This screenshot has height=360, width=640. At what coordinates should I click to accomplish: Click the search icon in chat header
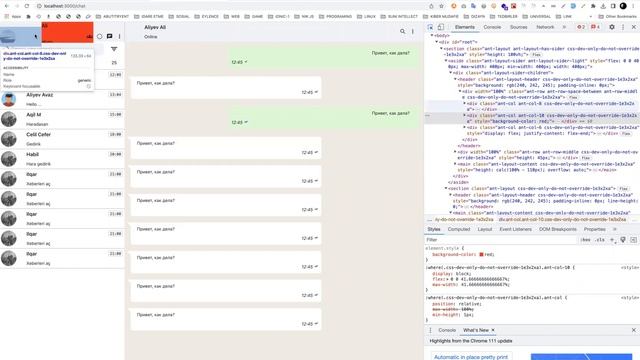coord(402,31)
